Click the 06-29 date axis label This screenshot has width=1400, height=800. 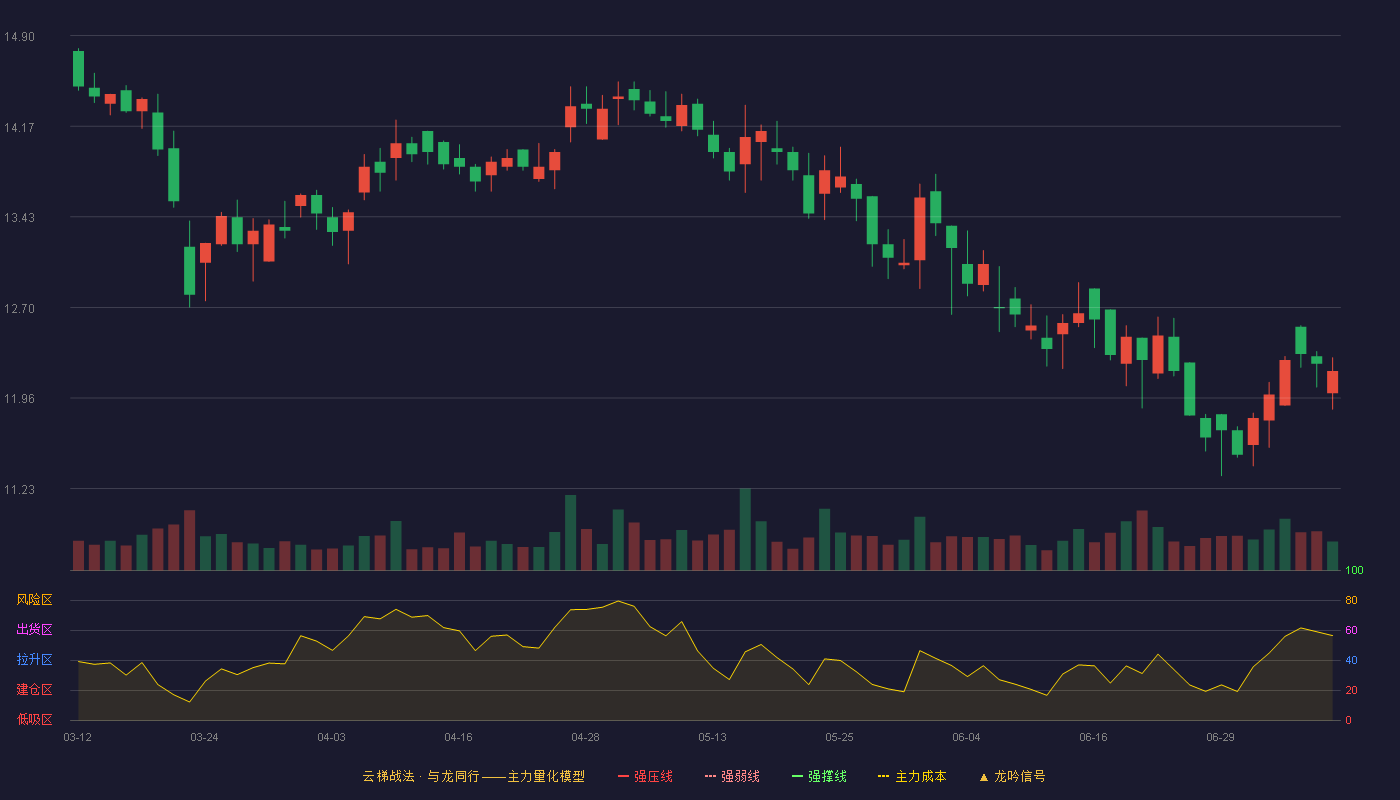(1220, 737)
